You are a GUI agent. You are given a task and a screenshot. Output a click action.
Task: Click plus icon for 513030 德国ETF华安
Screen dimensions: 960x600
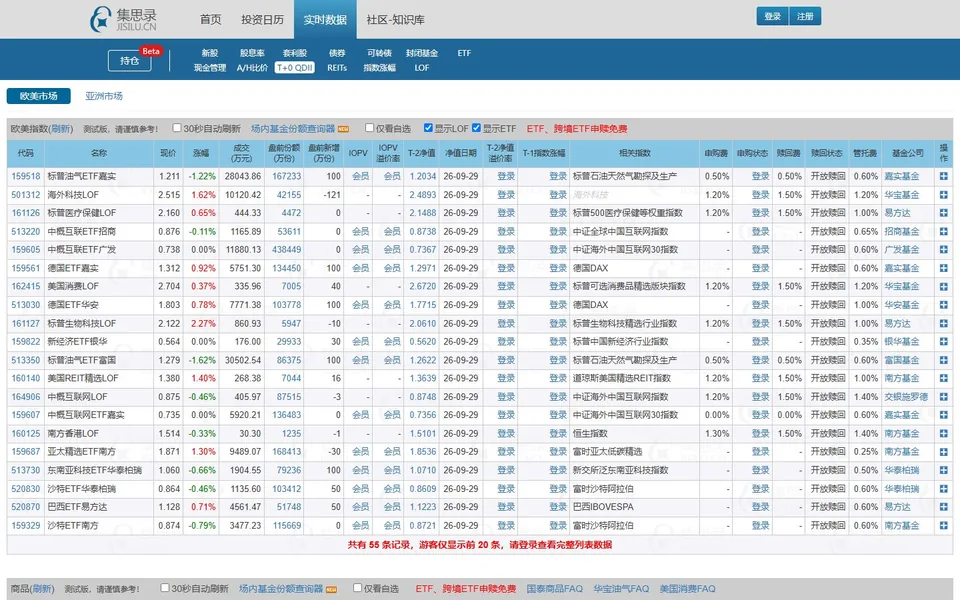tap(943, 305)
